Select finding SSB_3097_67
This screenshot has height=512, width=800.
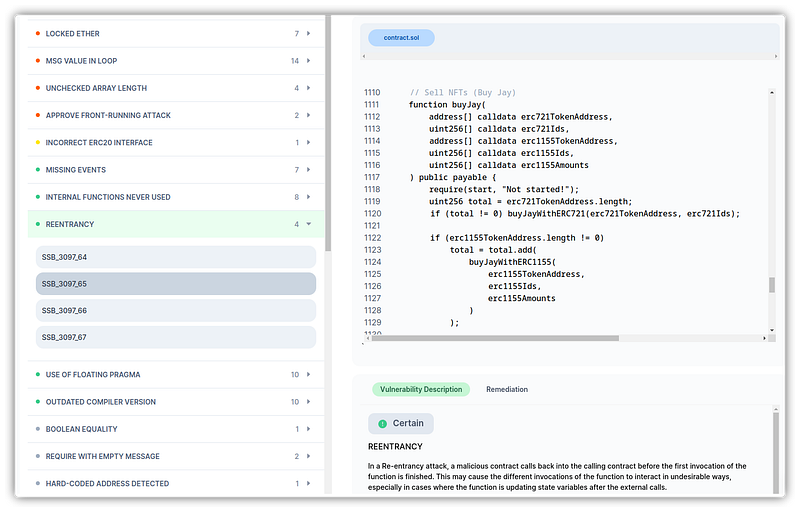click(176, 338)
